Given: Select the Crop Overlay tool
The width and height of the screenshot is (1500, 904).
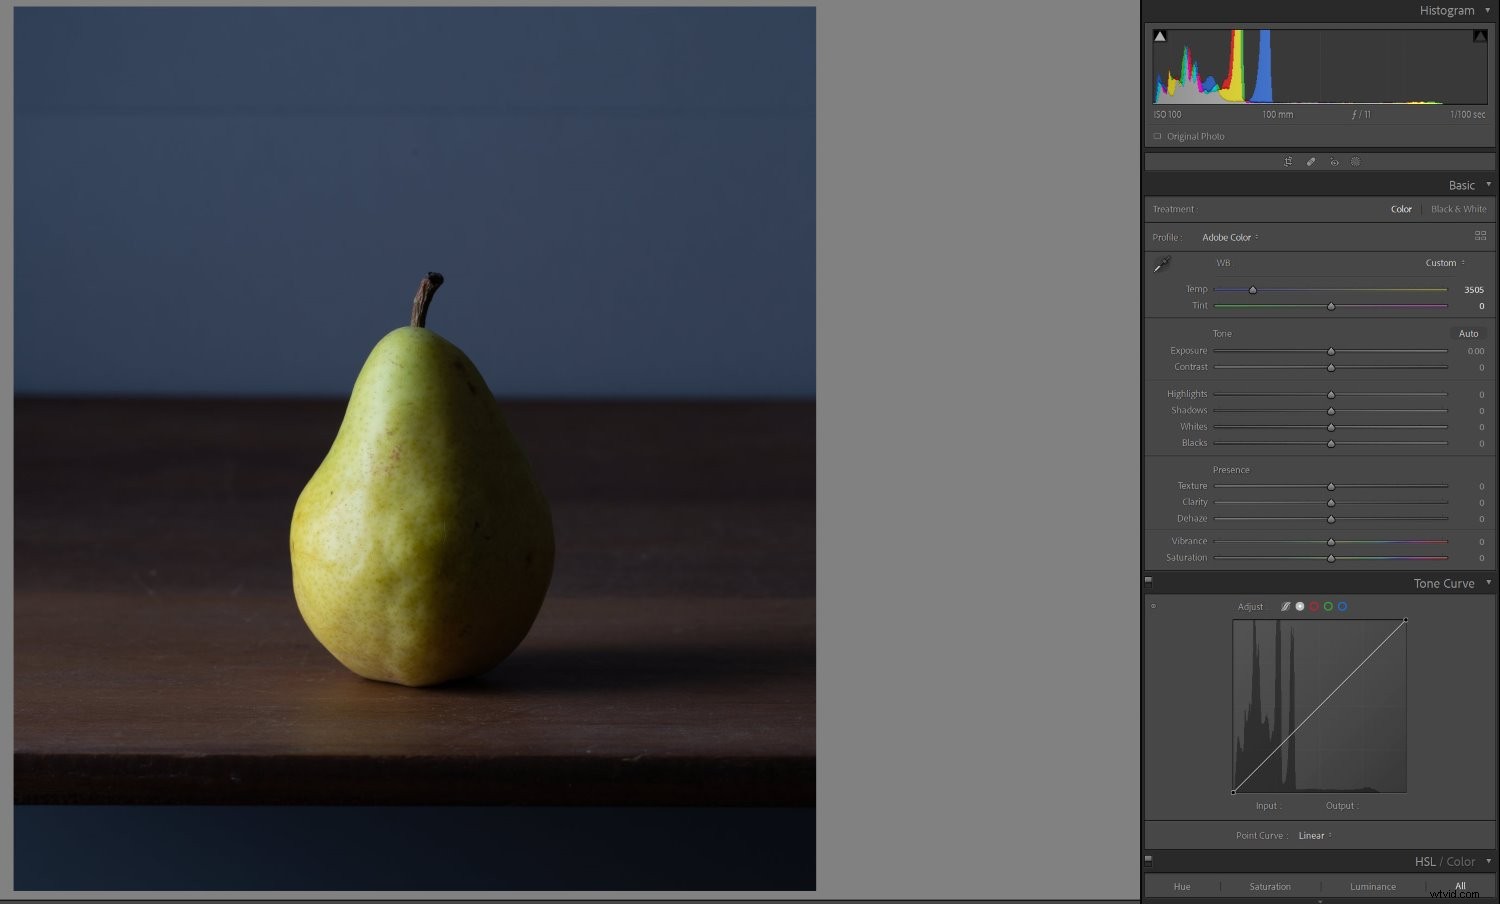Looking at the screenshot, I should pos(1288,161).
